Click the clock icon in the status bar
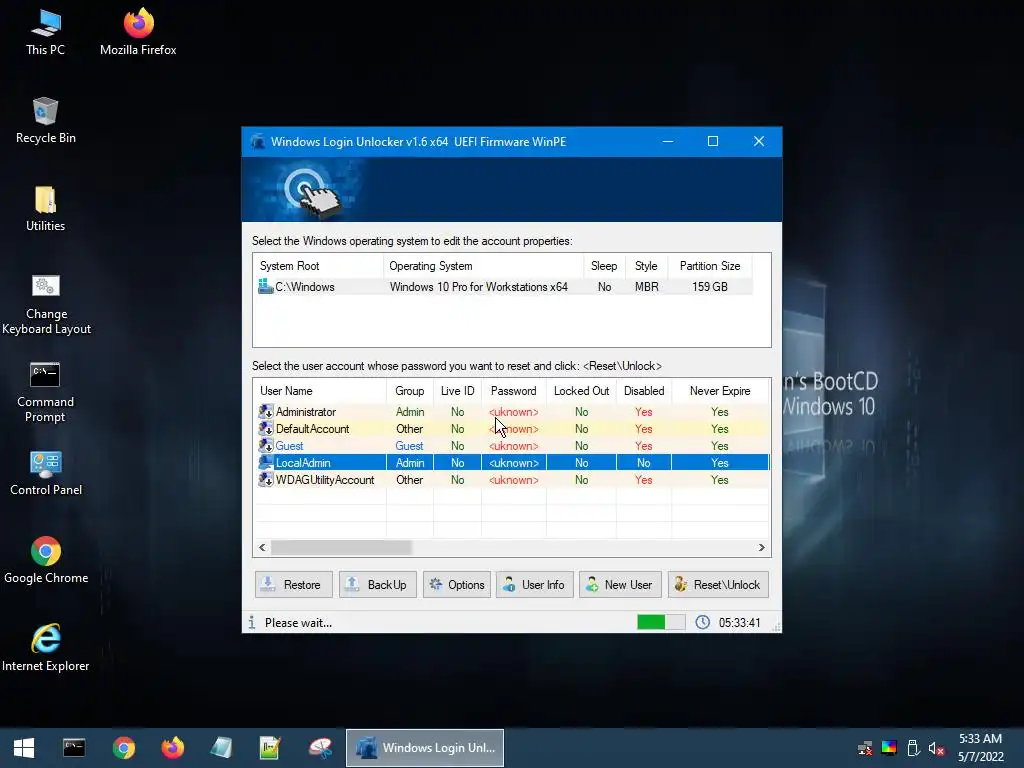The image size is (1024, 768). point(703,622)
